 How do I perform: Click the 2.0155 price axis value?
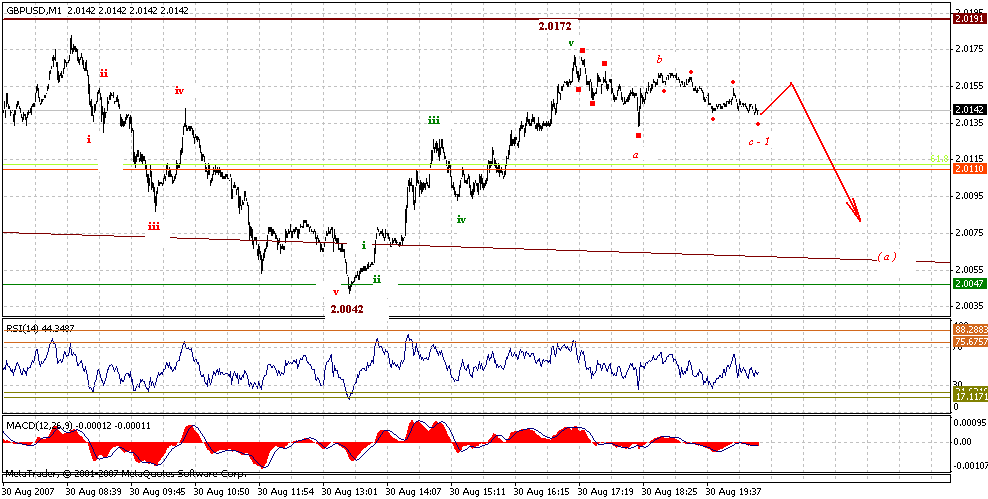(x=968, y=86)
